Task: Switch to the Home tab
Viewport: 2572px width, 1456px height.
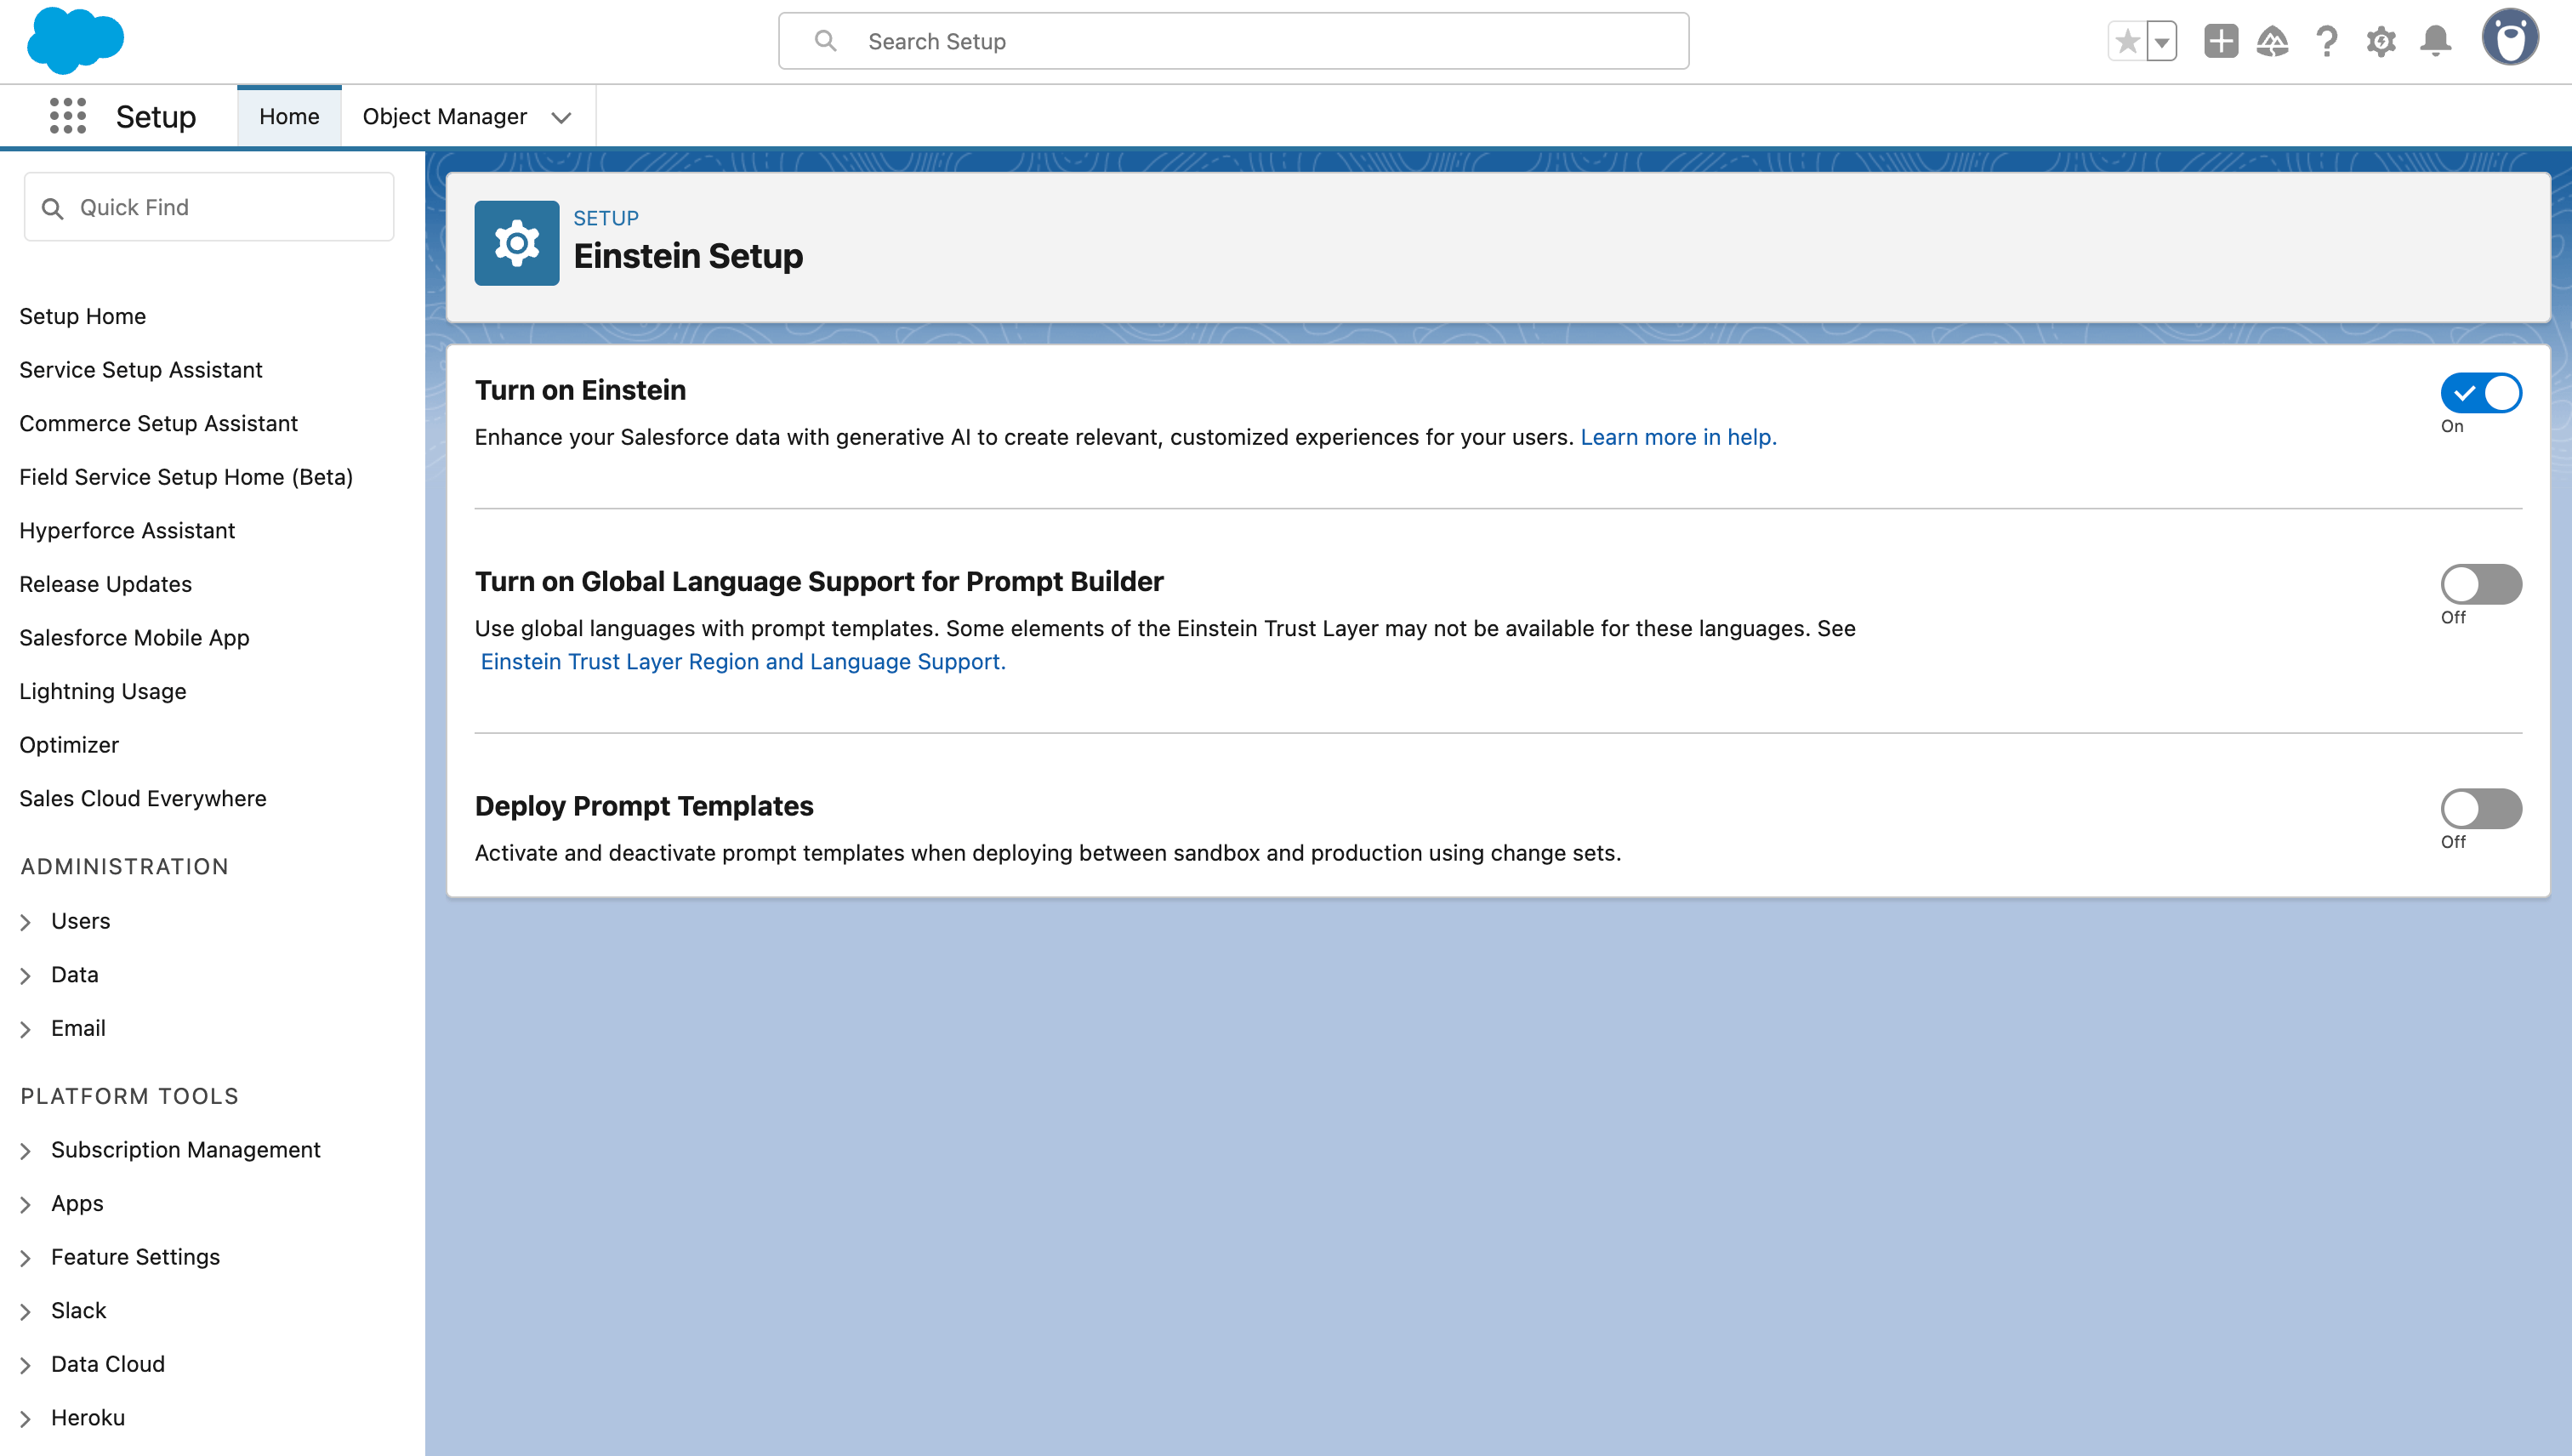Action: 289,117
